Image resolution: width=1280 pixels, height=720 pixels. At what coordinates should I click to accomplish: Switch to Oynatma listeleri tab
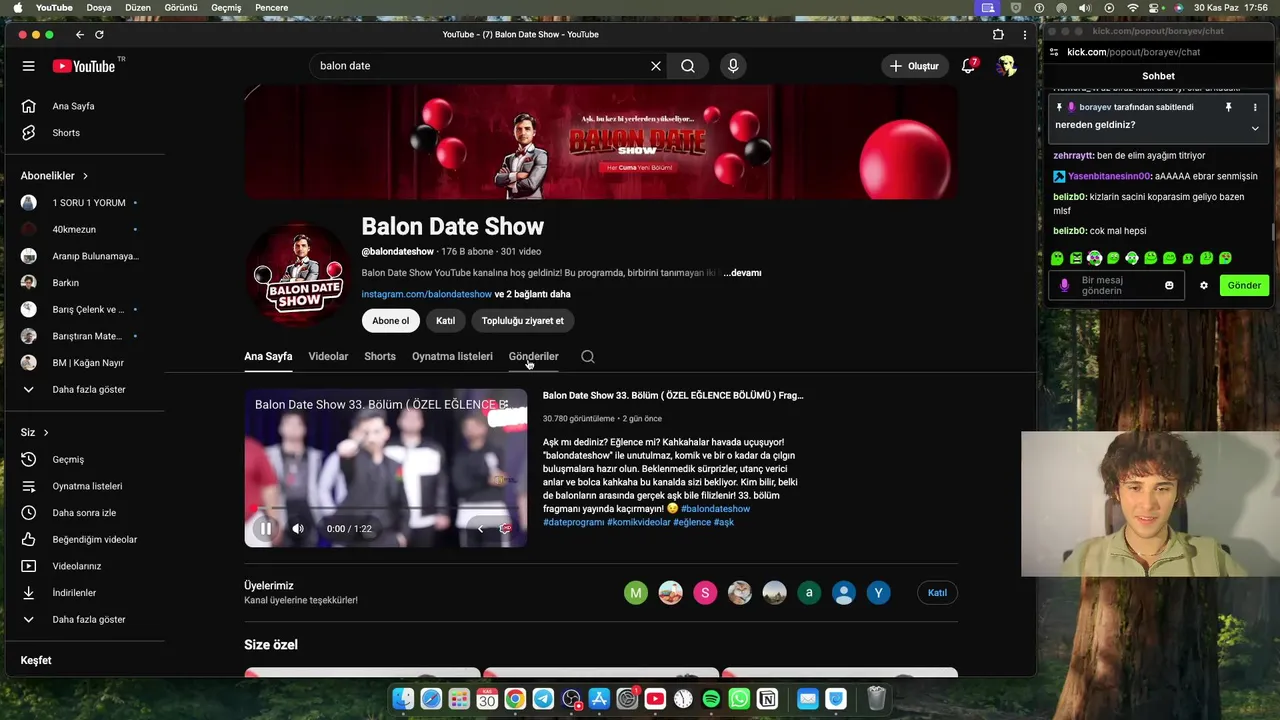tap(452, 357)
